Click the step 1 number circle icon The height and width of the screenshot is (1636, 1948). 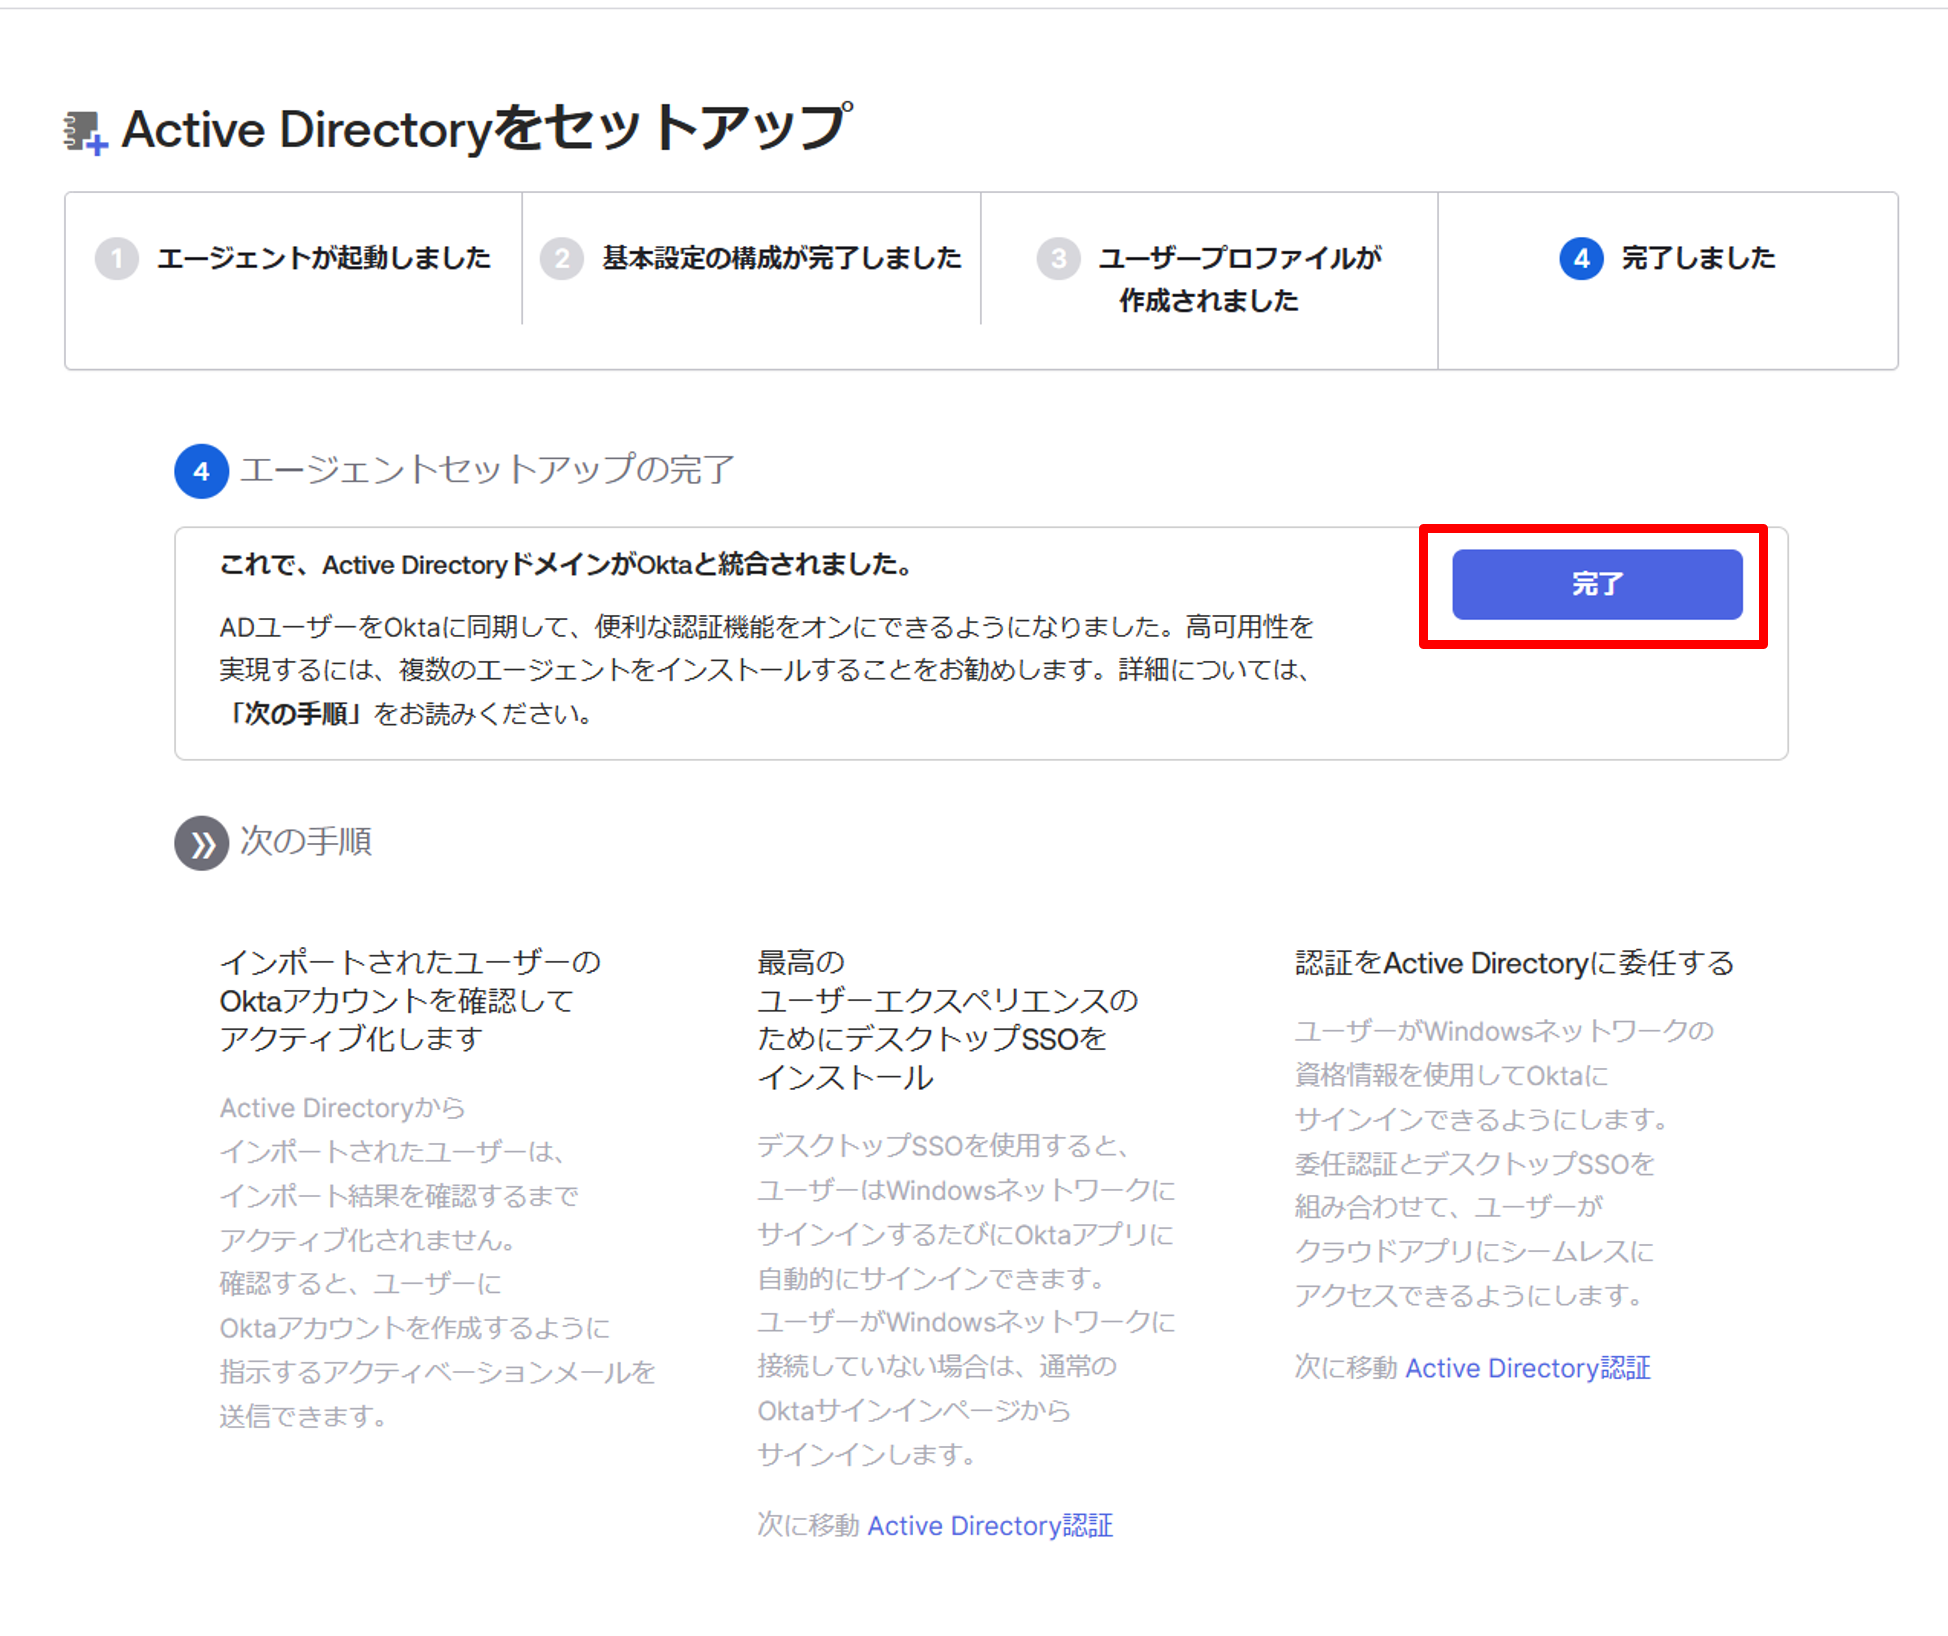tap(117, 259)
